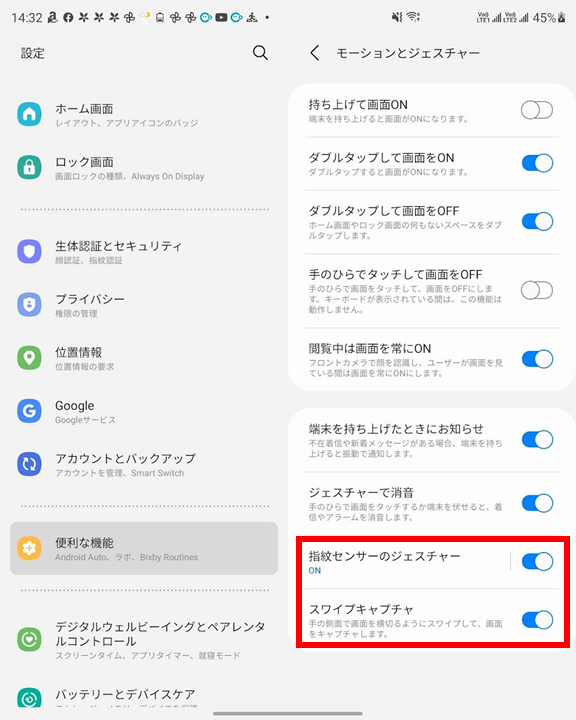The height and width of the screenshot is (720, 576).
Task: Turn off 閲覧中は画面を常にON toggle
Action: pos(537,359)
